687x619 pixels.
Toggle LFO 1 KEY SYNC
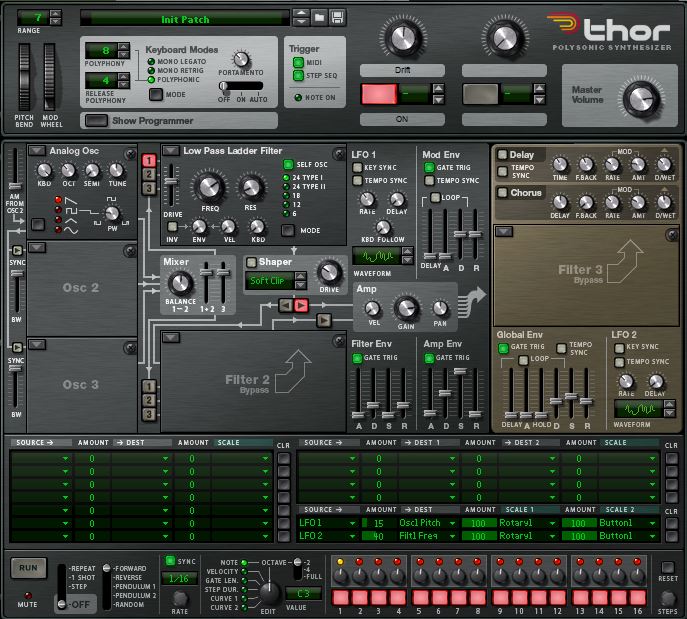[x=357, y=168]
